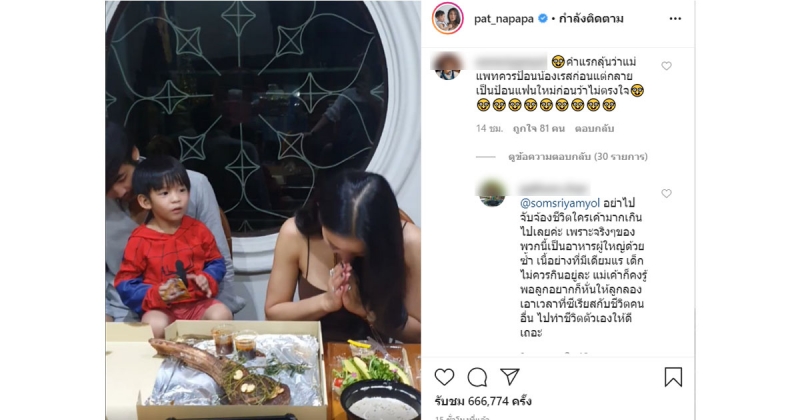
Task: Open the pat_napapa username link
Action: 504,19
